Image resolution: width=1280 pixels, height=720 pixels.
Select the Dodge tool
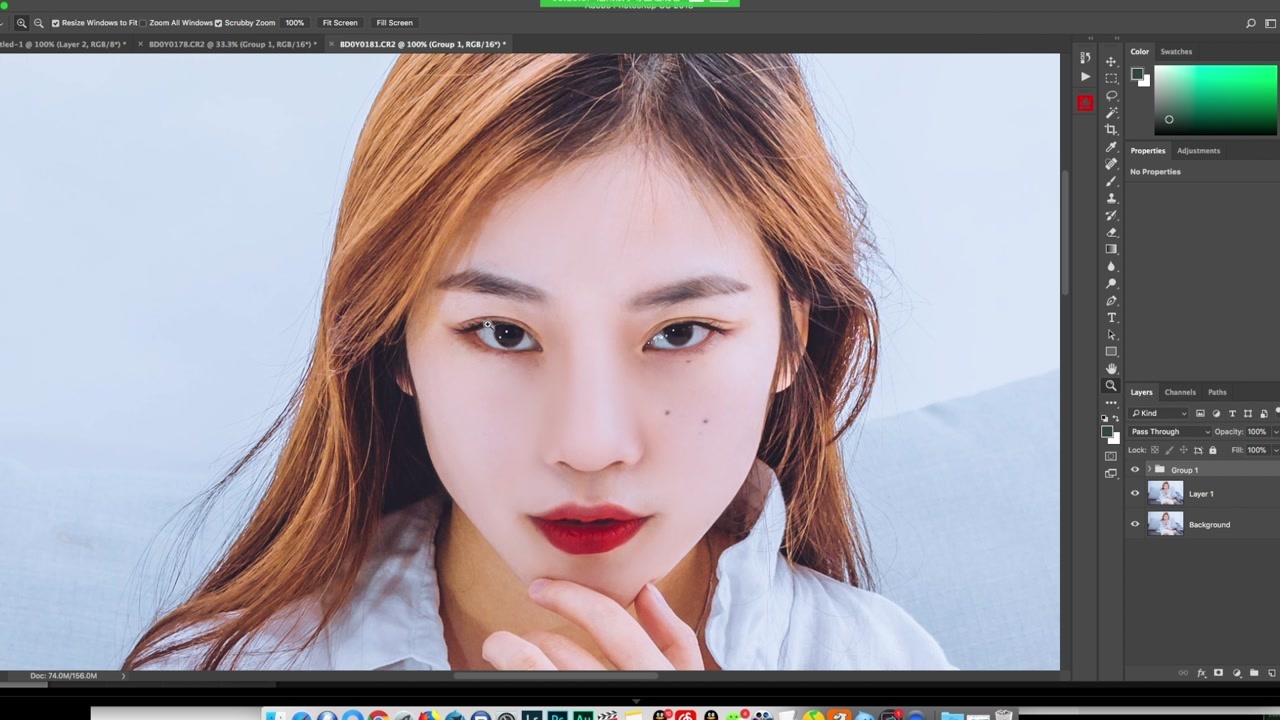(1111, 283)
